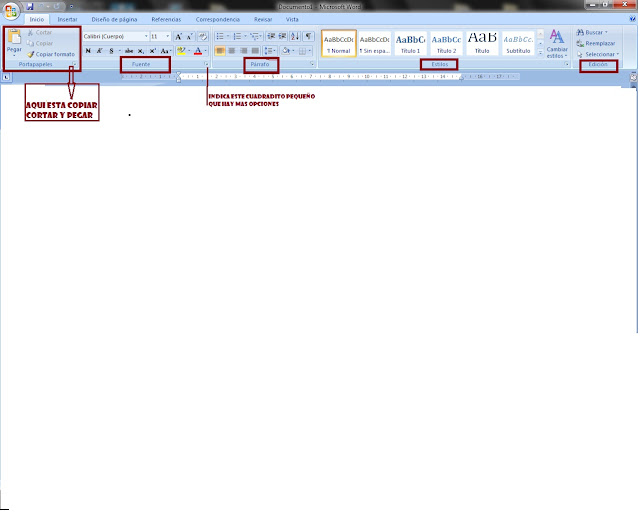Viewport: 640px width, 521px height.
Task: Toggle superscript formatting
Action: 152,51
